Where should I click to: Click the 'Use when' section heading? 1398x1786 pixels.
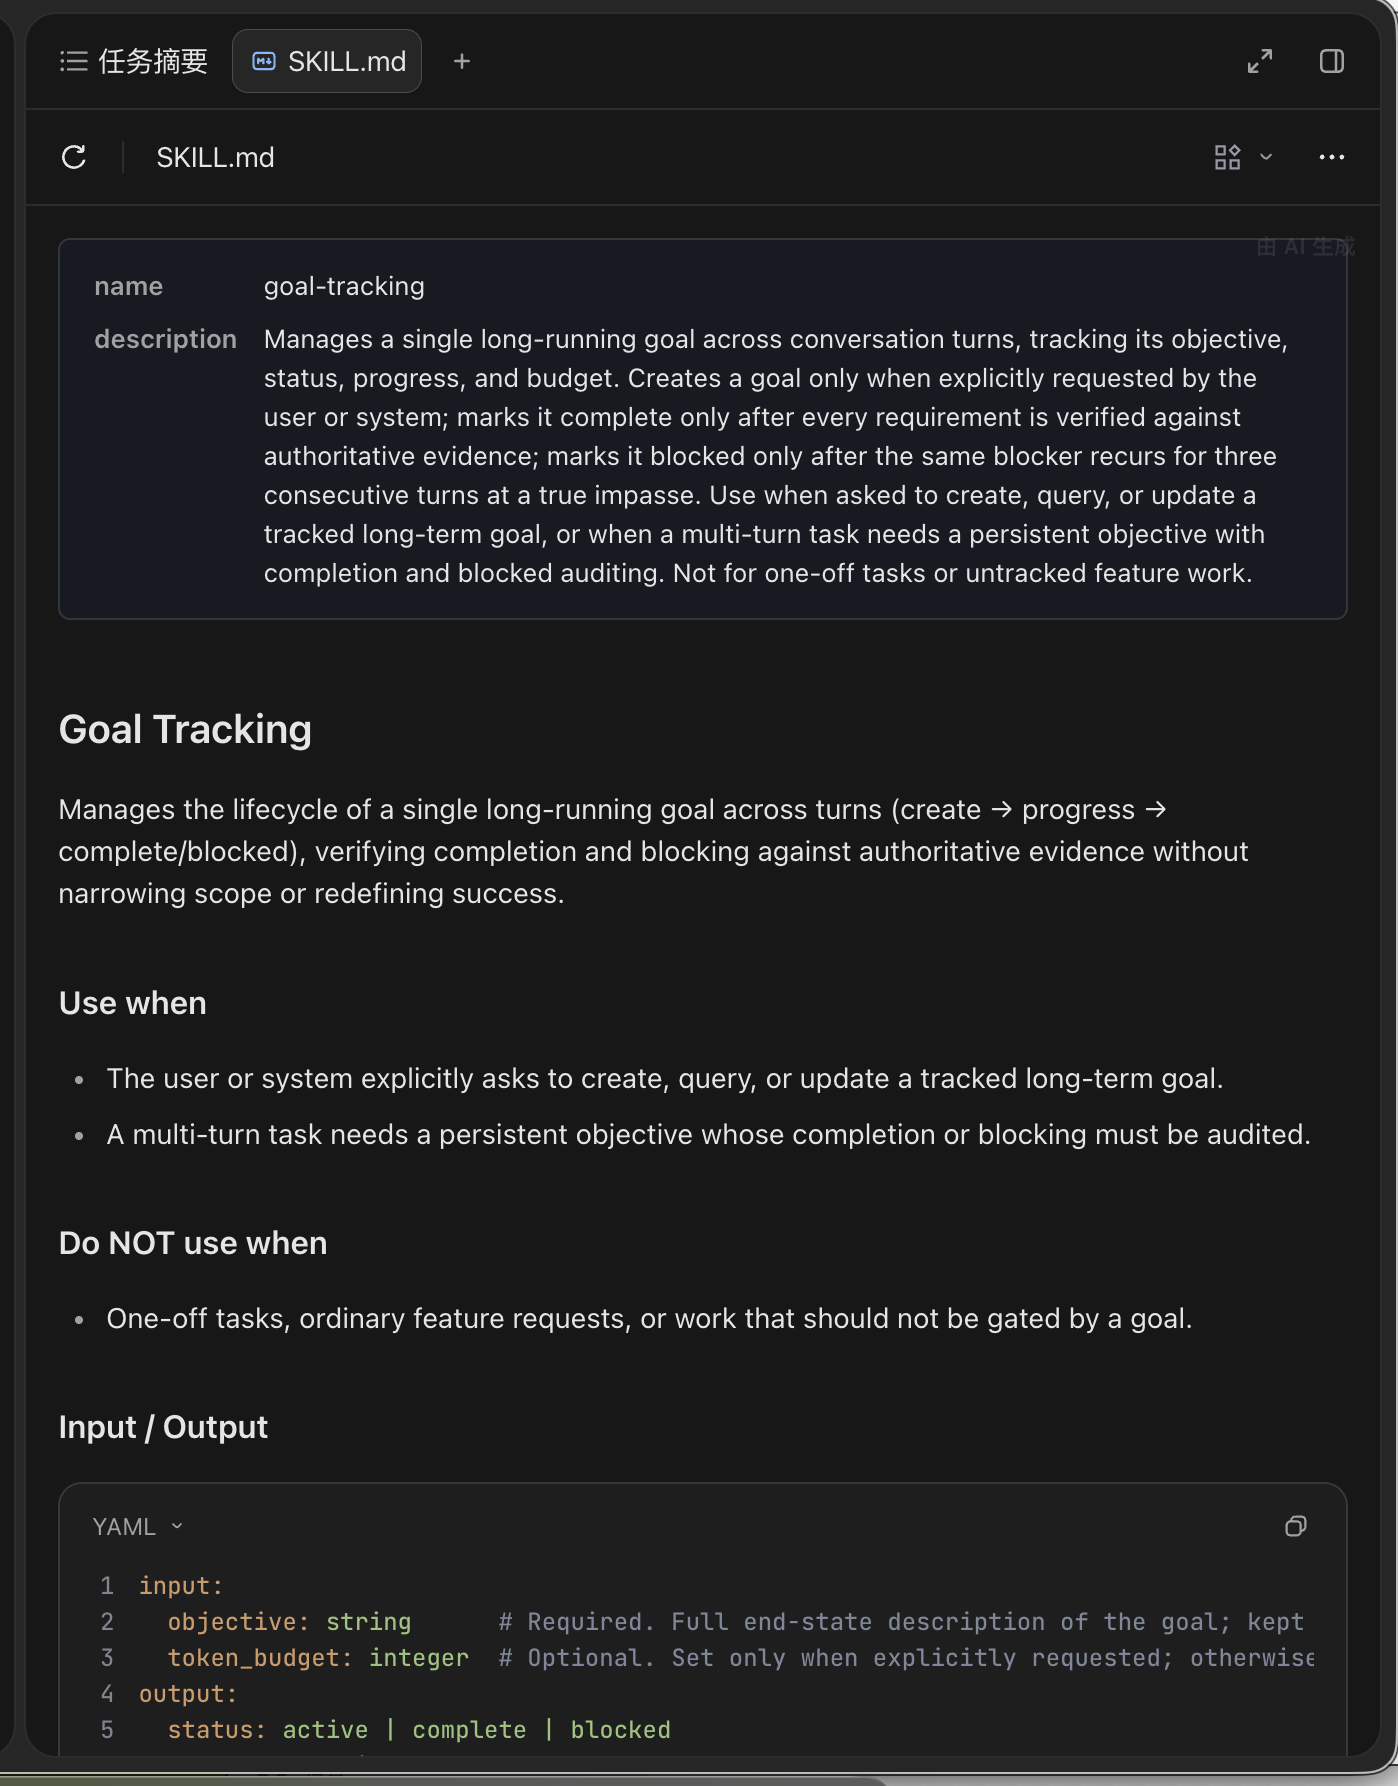pyautogui.click(x=133, y=1003)
